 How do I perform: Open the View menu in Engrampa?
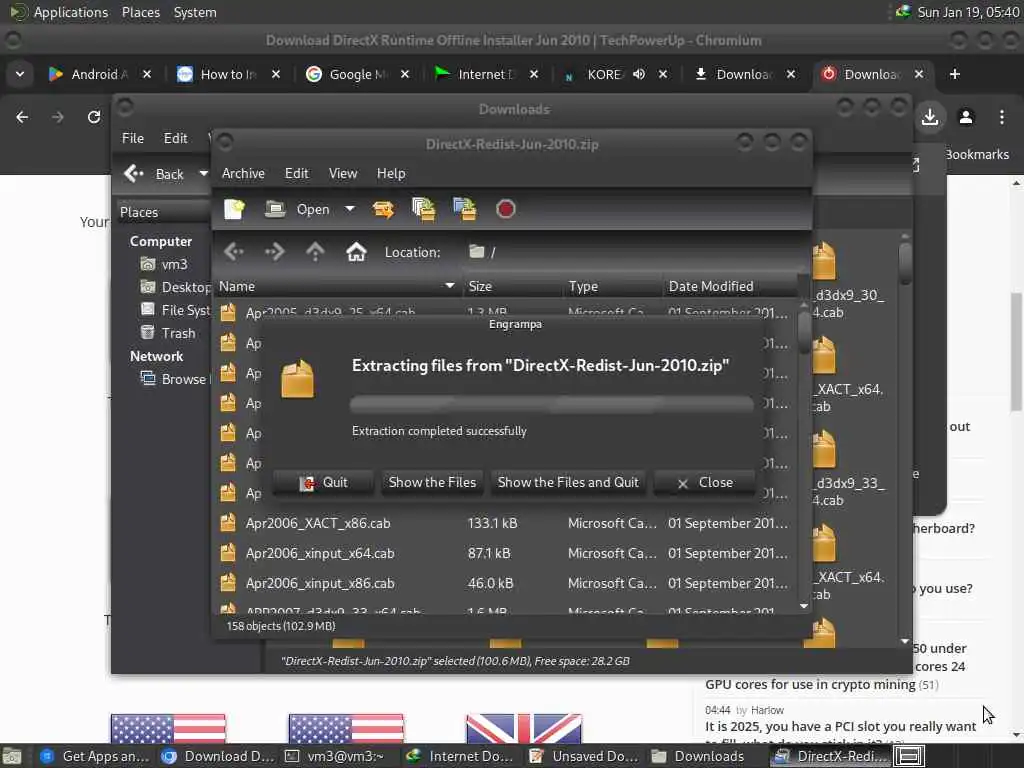tap(343, 173)
